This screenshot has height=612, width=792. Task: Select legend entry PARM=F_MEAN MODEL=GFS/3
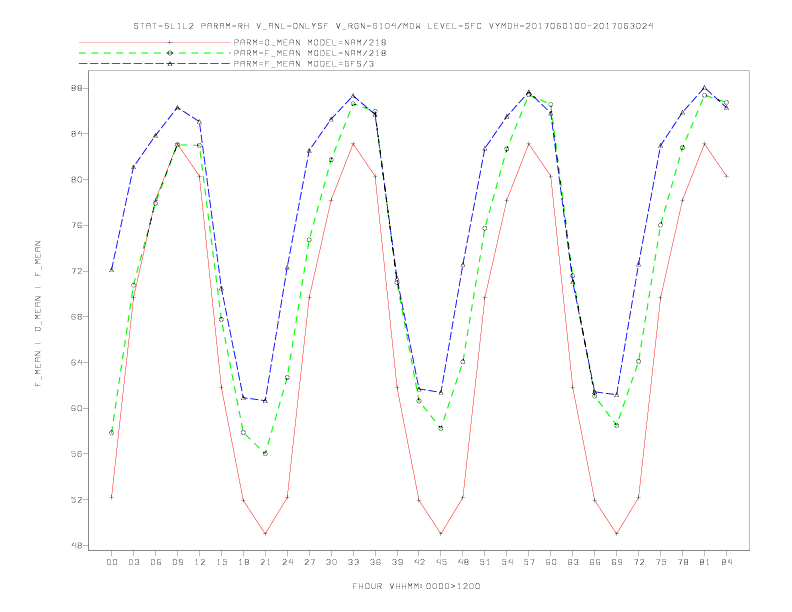304,64
